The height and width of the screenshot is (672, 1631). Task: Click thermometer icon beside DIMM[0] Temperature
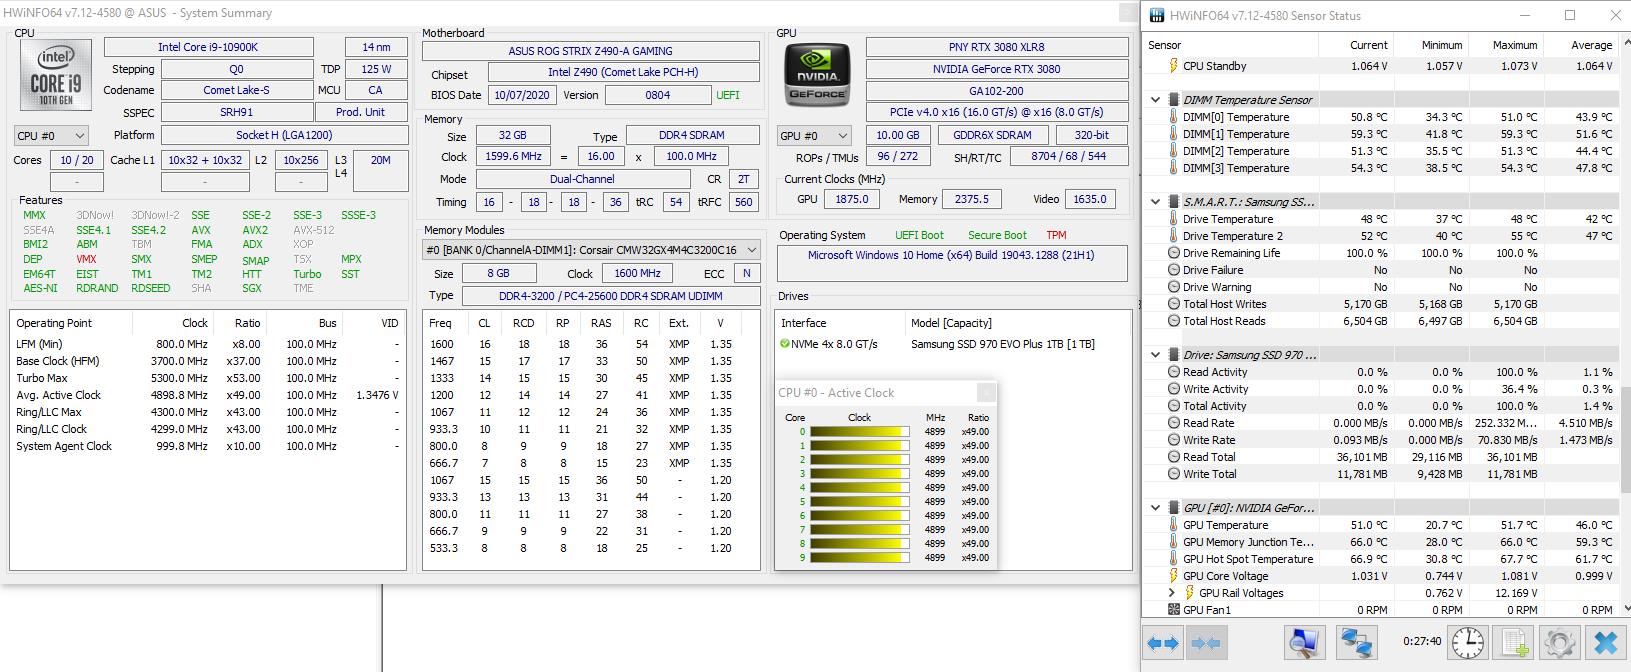(x=1174, y=117)
